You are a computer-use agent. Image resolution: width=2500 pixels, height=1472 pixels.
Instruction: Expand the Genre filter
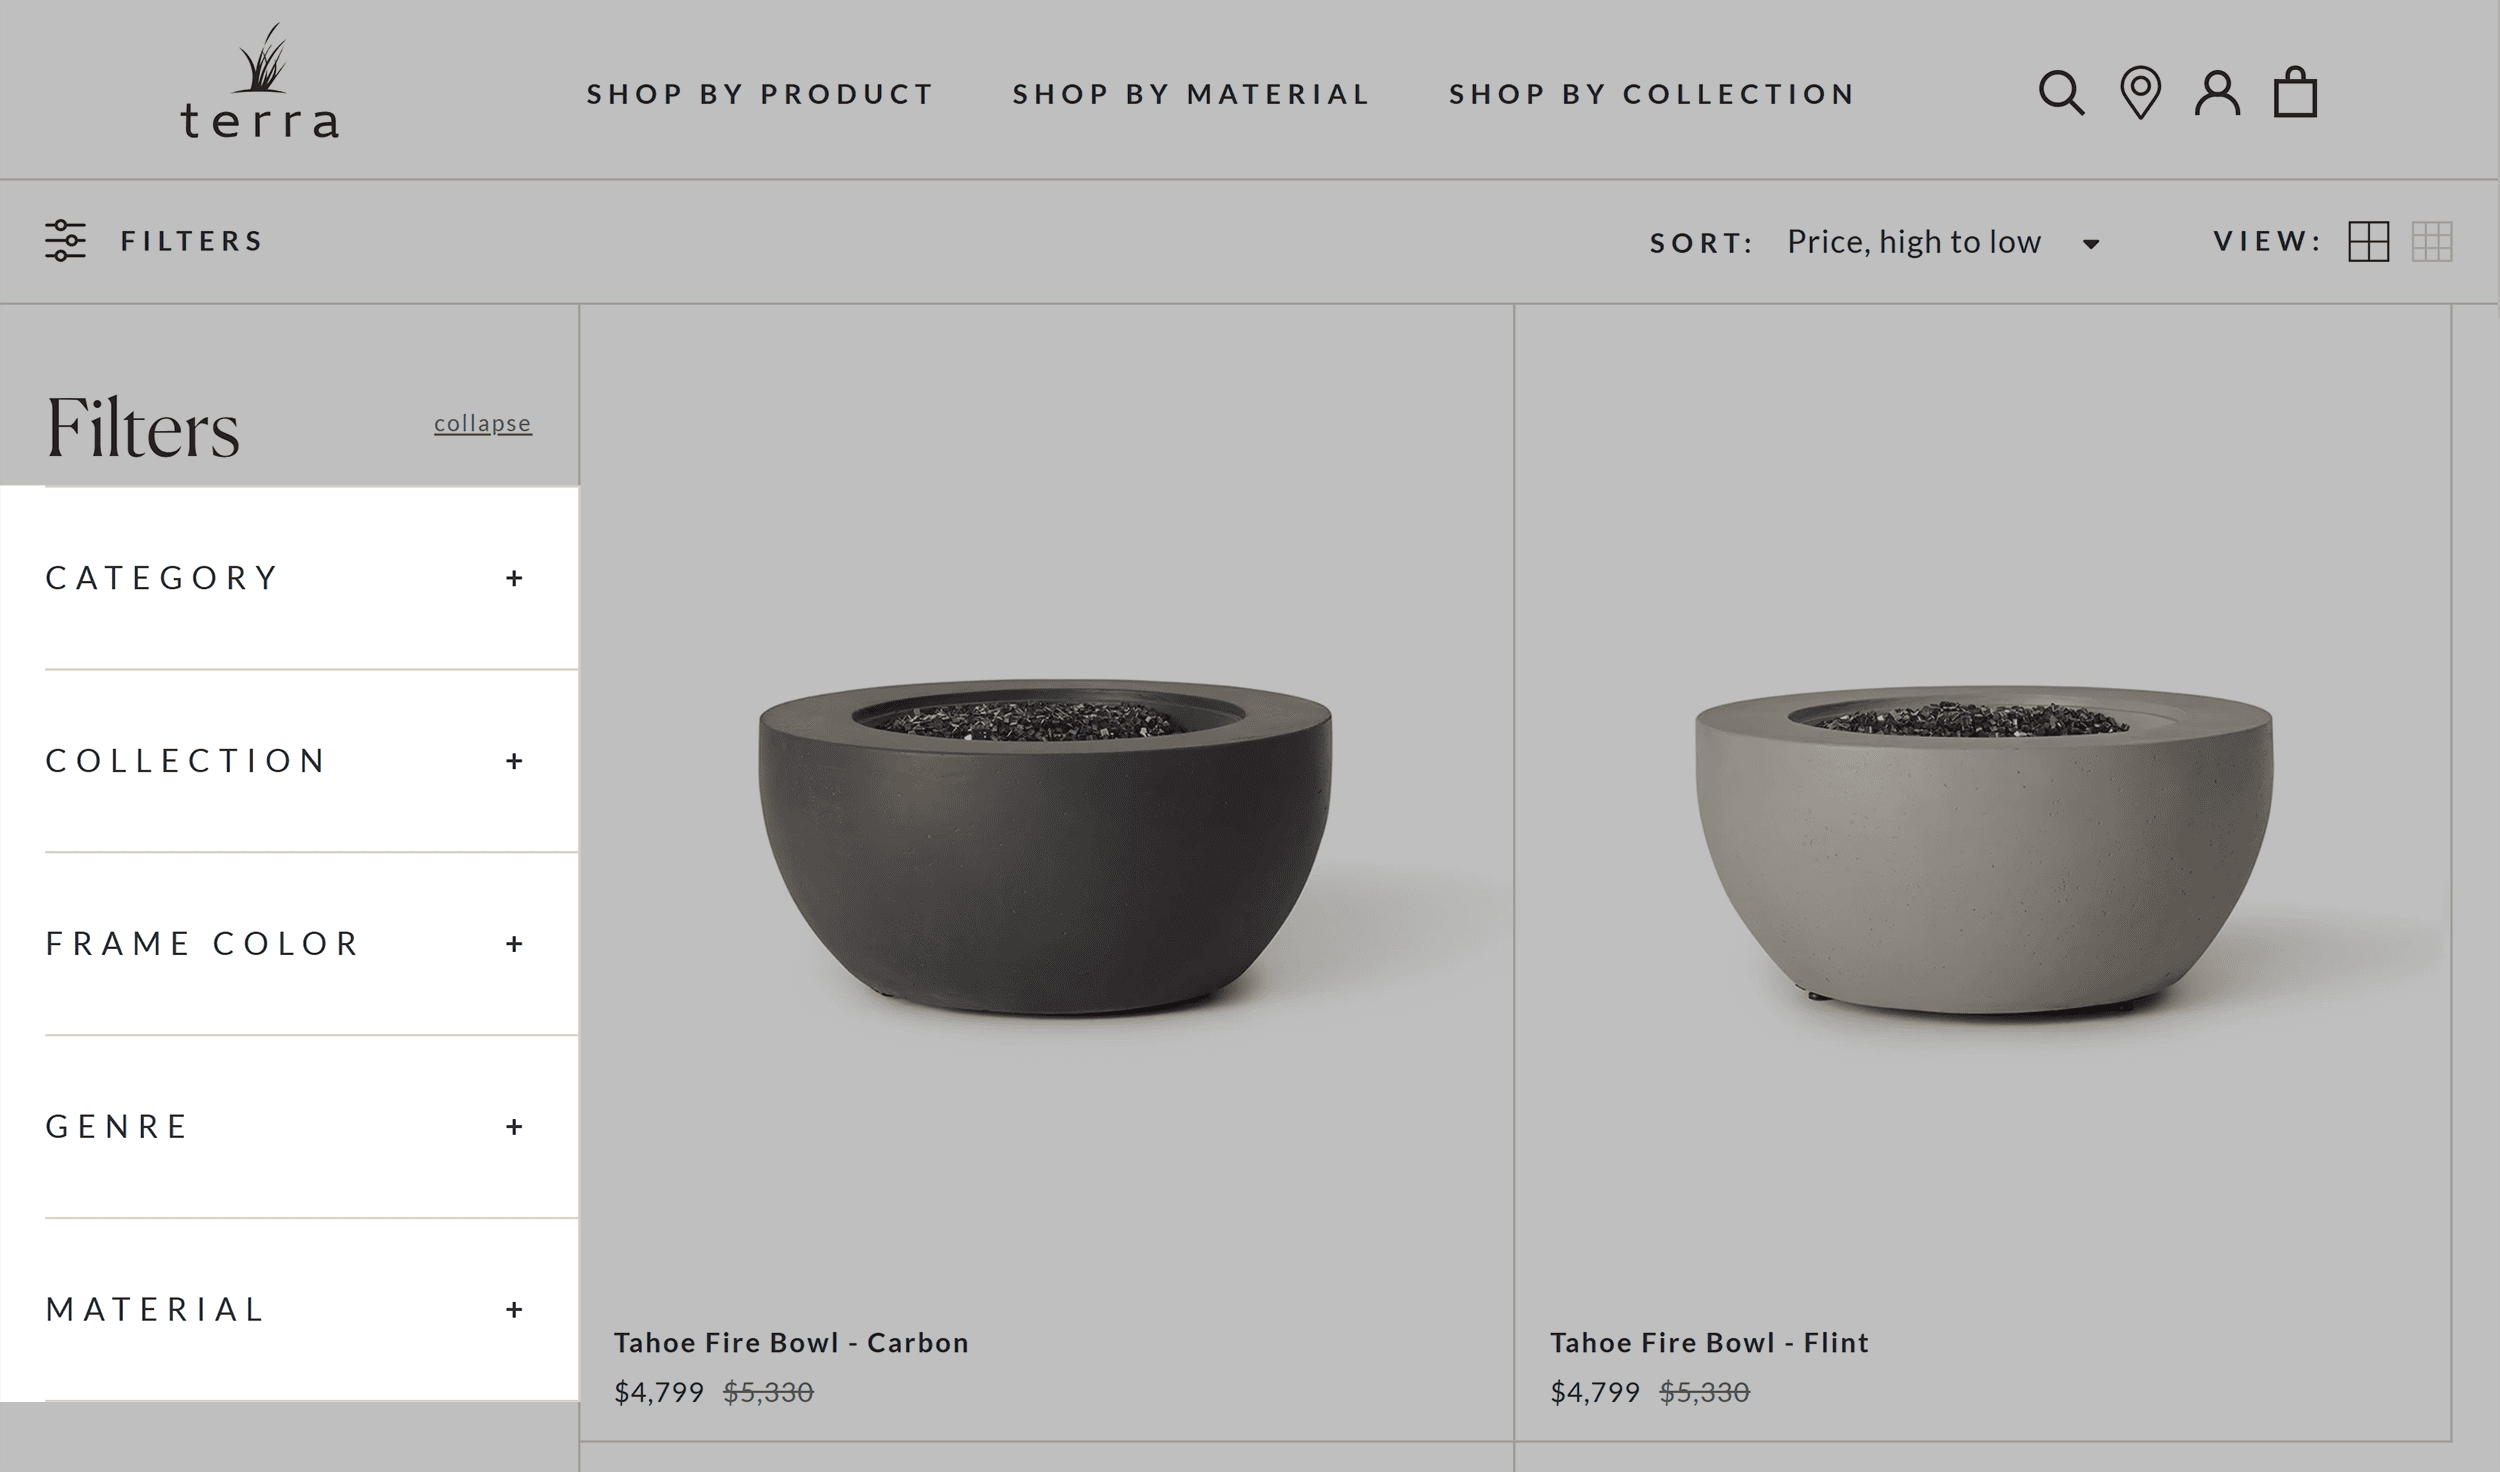tap(514, 1127)
